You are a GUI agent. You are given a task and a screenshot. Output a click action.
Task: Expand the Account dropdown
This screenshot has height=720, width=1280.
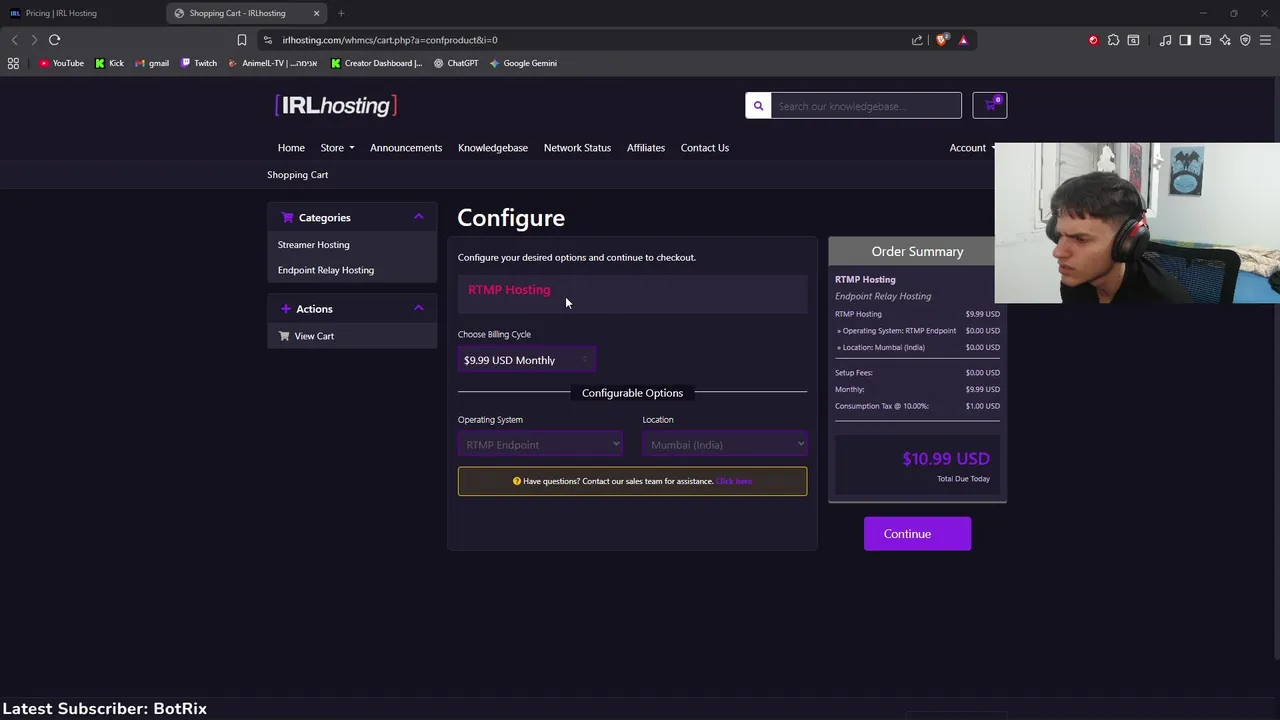972,148
